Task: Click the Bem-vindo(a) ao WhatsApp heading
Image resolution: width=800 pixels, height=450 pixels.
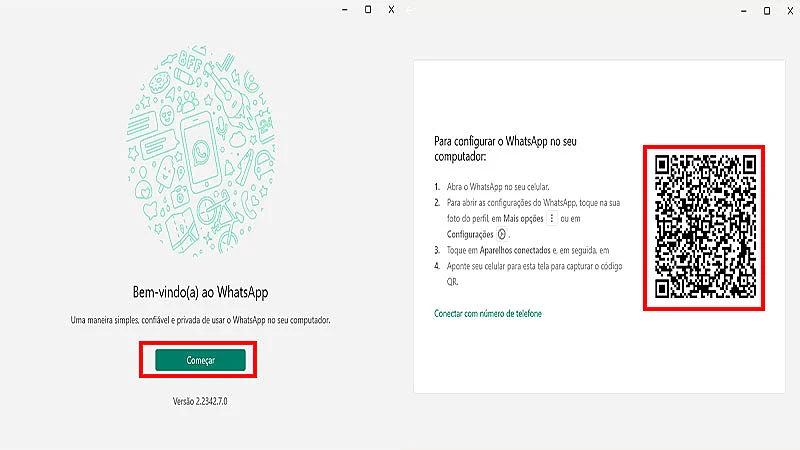Action: [x=200, y=292]
